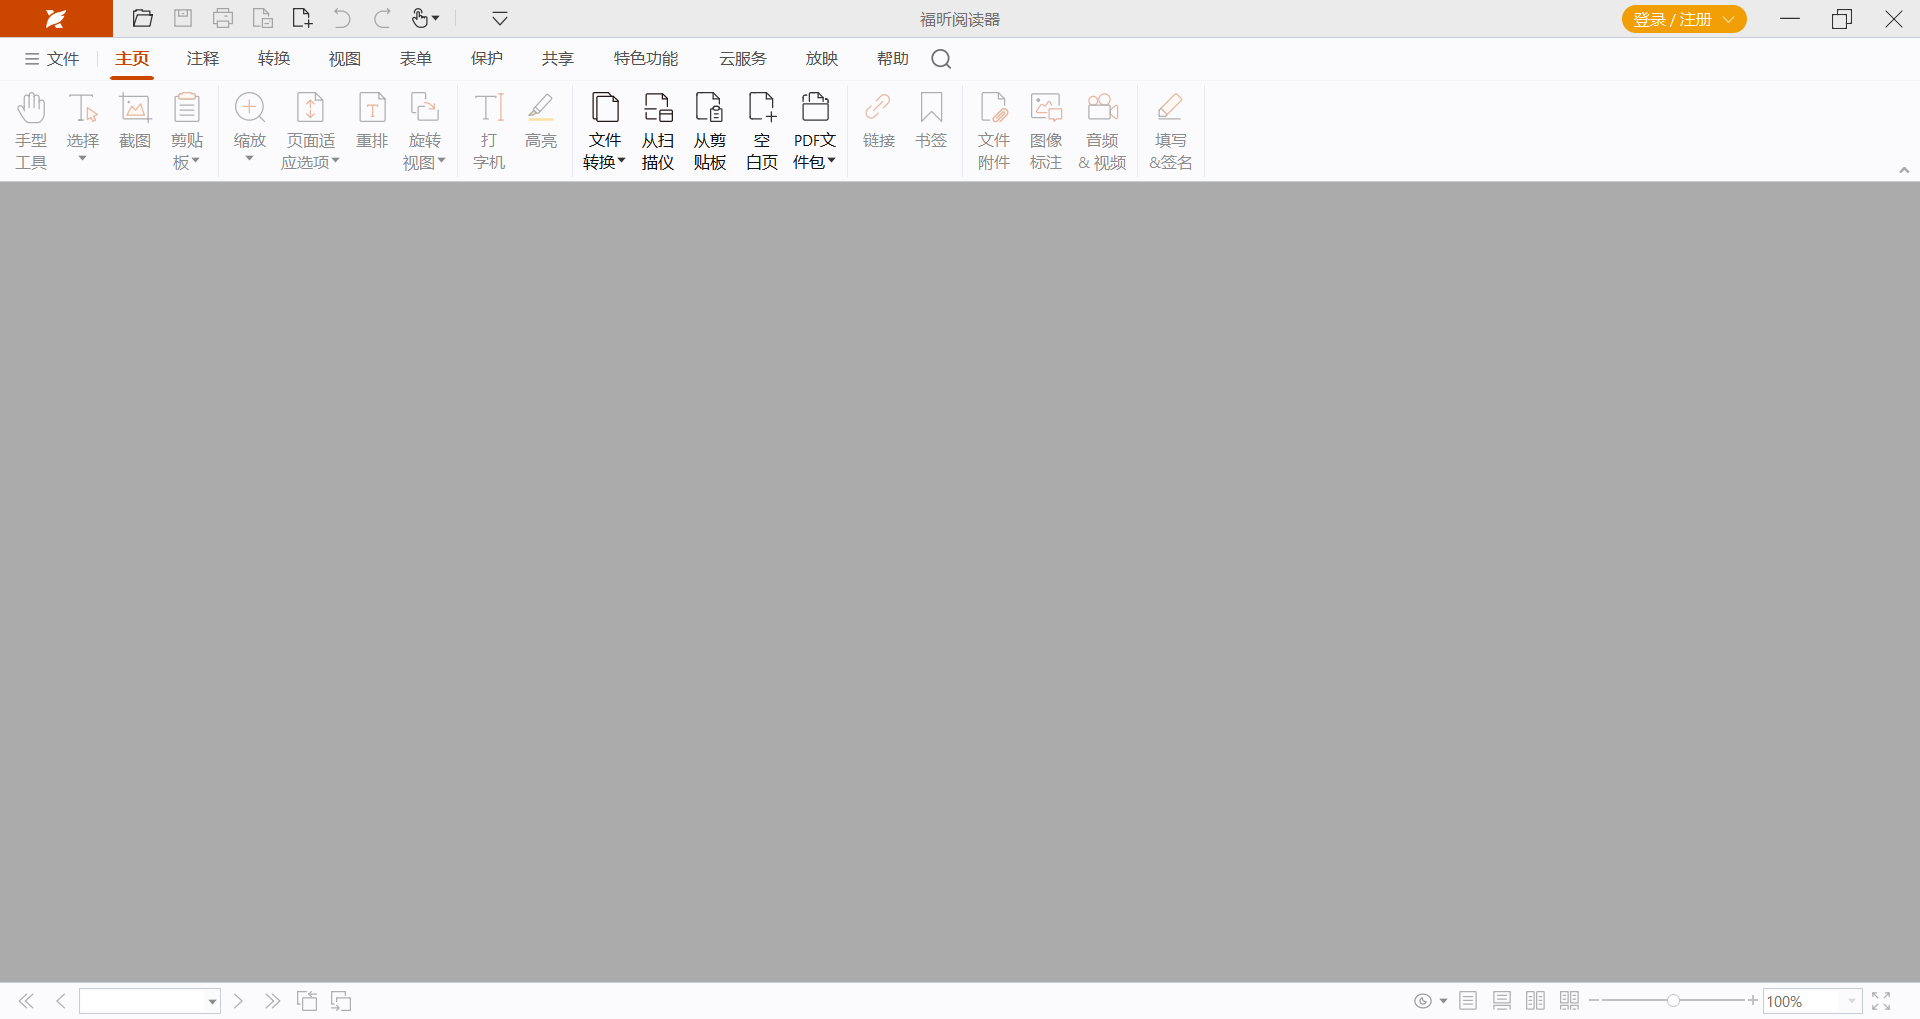Open the 文件 menu
Viewport: 1920px width, 1019px height.
(x=52, y=59)
